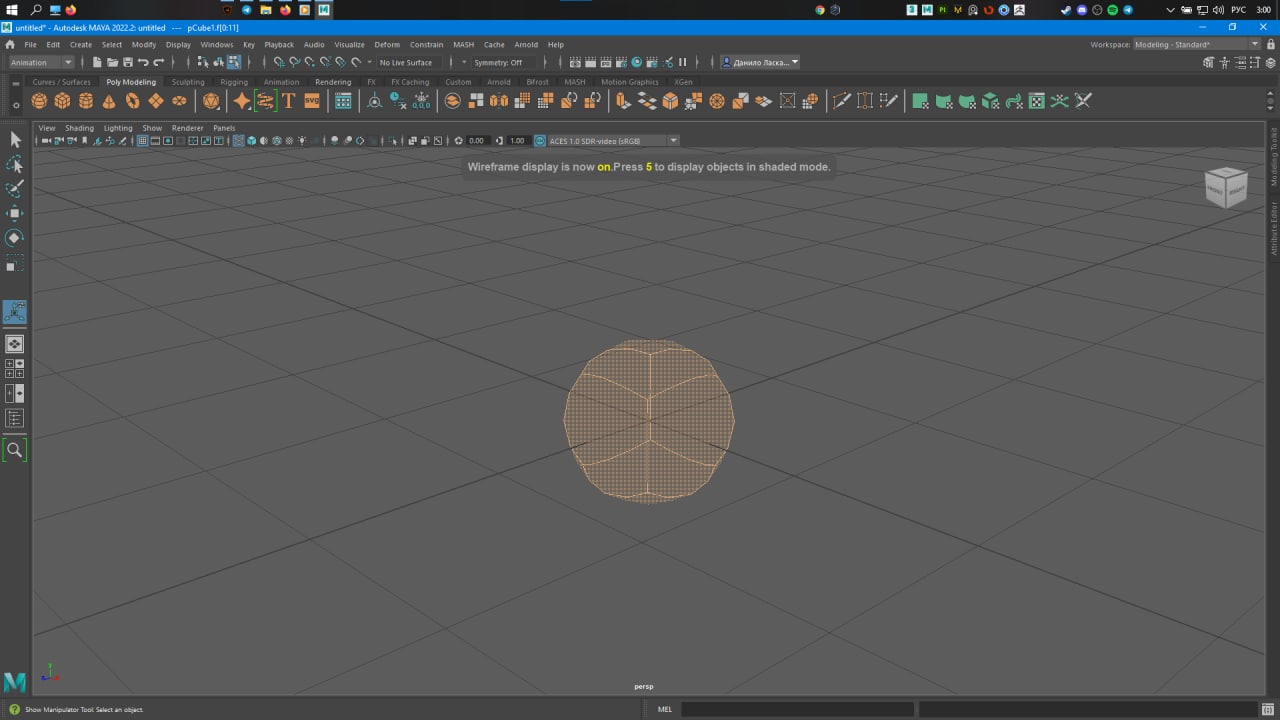The image size is (1280, 720).
Task: Click the home icon on menu bar
Action: click(x=10, y=44)
